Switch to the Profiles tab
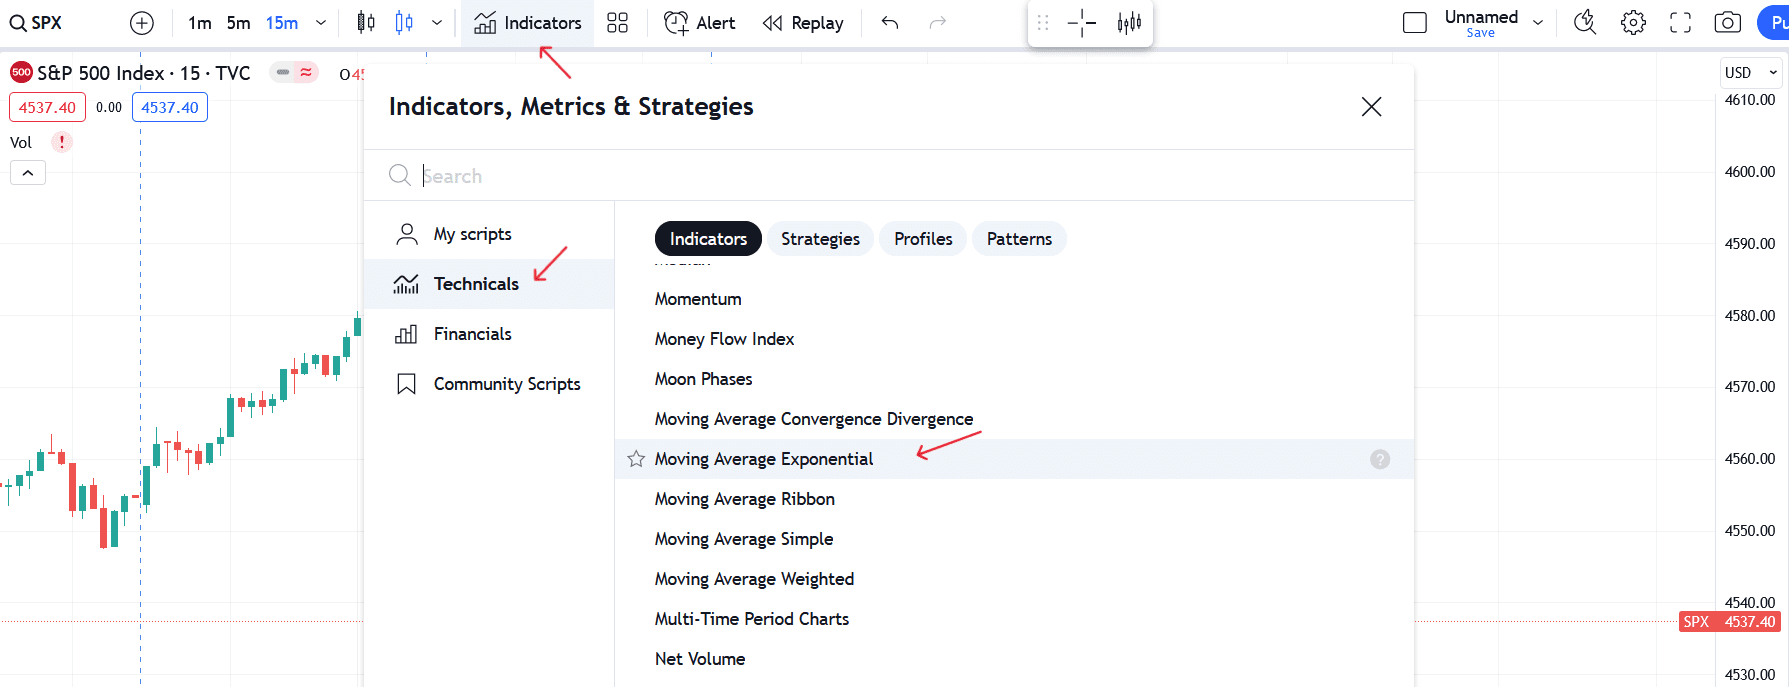1789x687 pixels. pyautogui.click(x=923, y=239)
